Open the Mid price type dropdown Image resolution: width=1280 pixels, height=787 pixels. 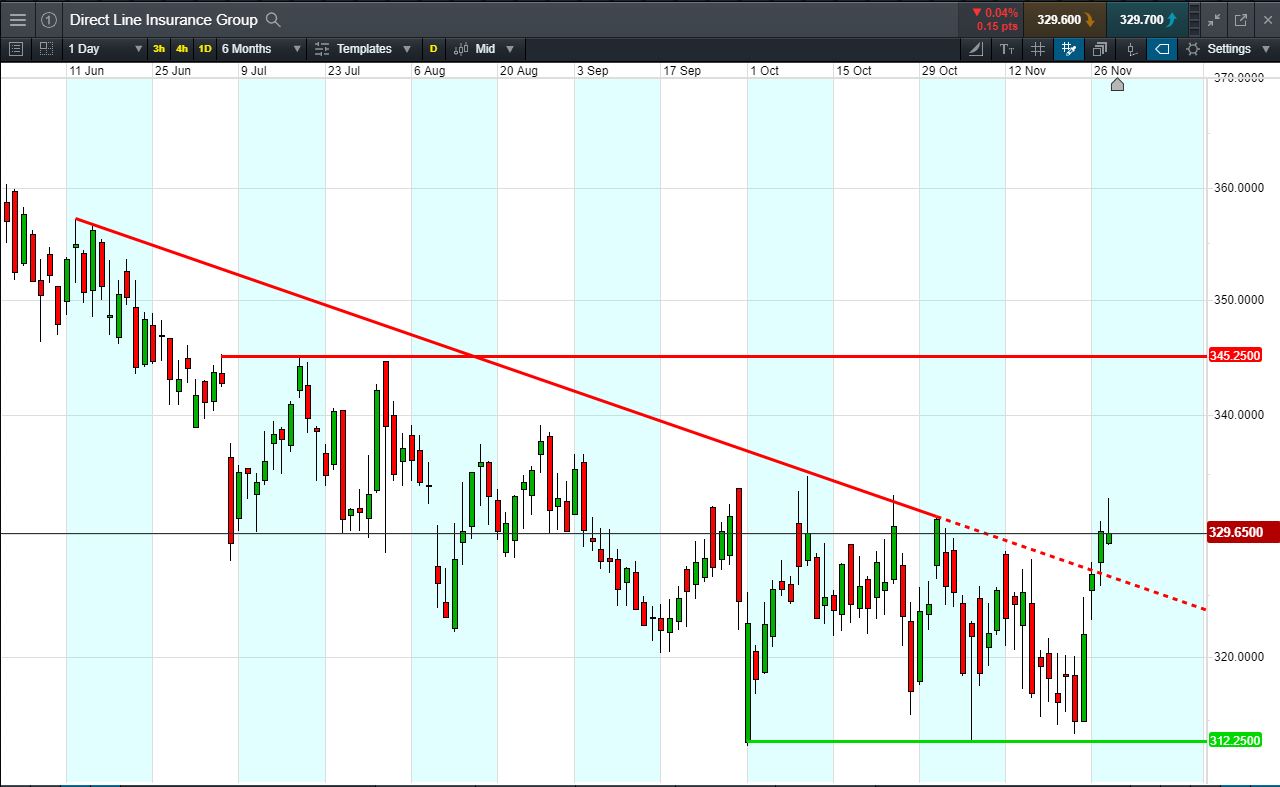[484, 49]
